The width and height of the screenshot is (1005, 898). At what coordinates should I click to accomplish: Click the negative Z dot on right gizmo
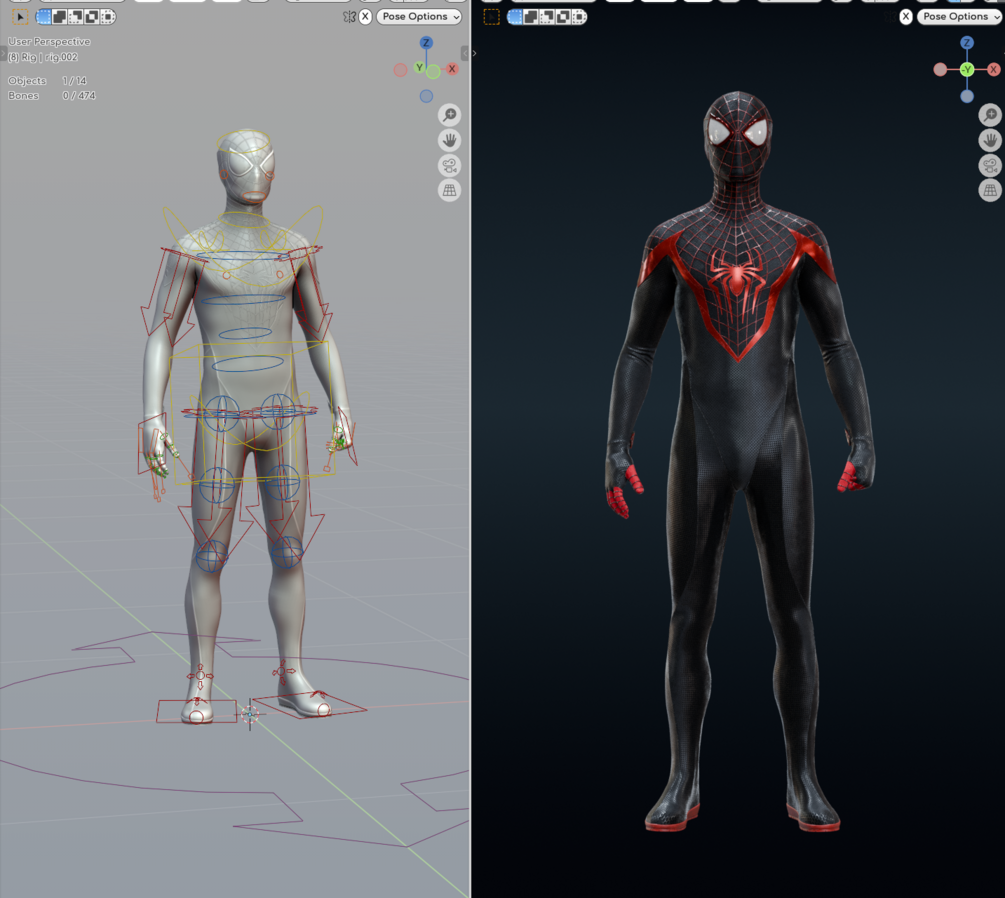point(967,96)
